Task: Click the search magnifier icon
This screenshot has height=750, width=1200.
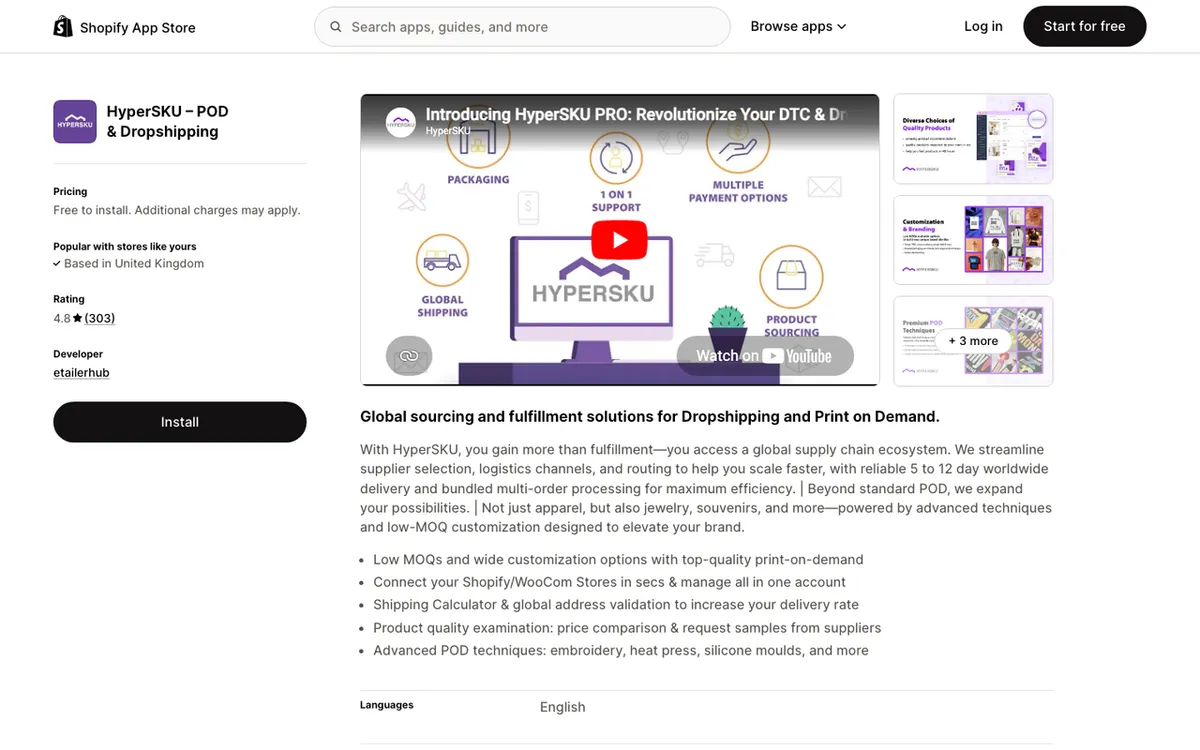Action: (336, 27)
